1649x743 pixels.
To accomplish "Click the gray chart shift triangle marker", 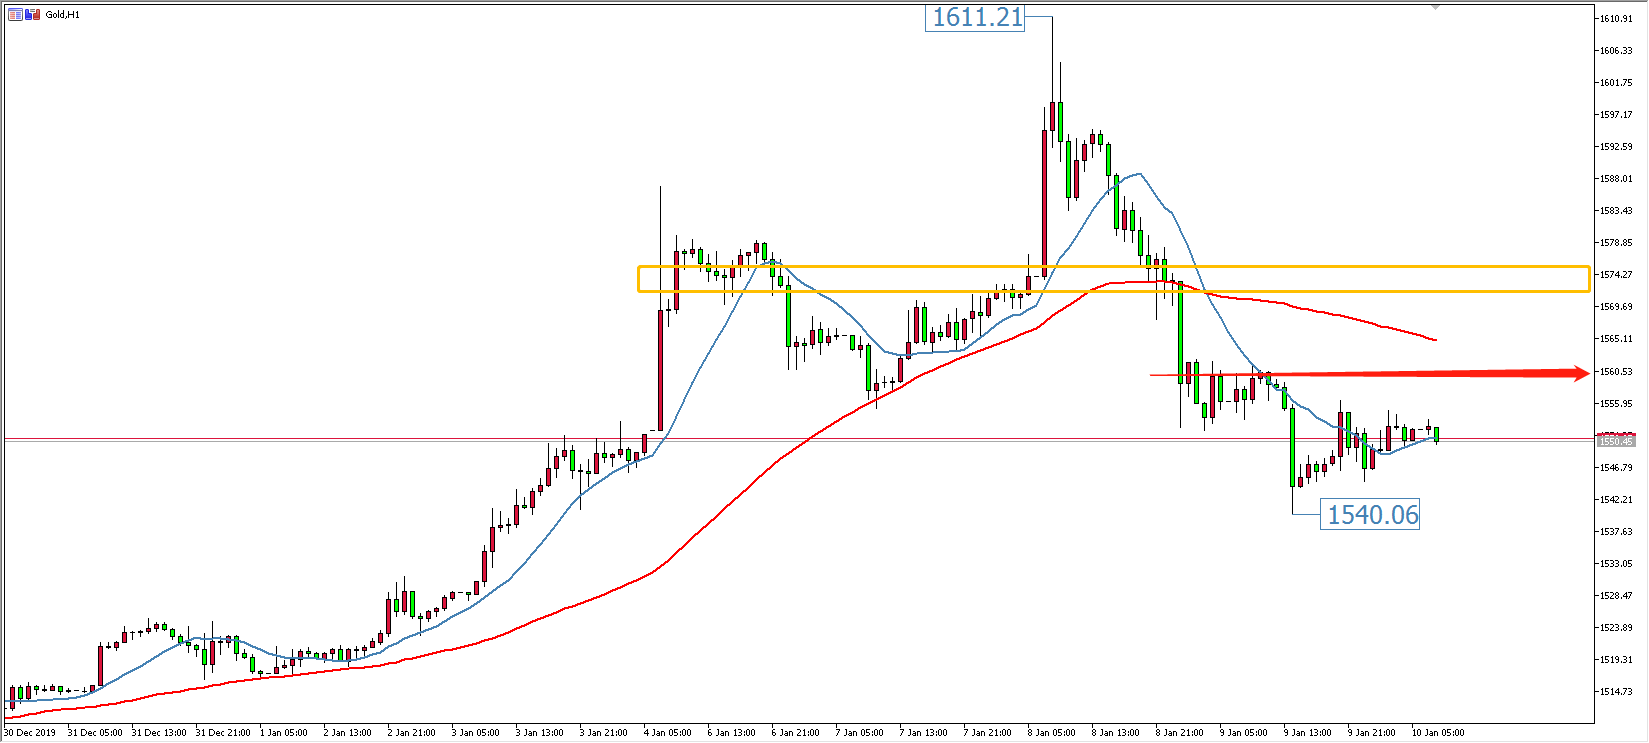I will click(1436, 7).
